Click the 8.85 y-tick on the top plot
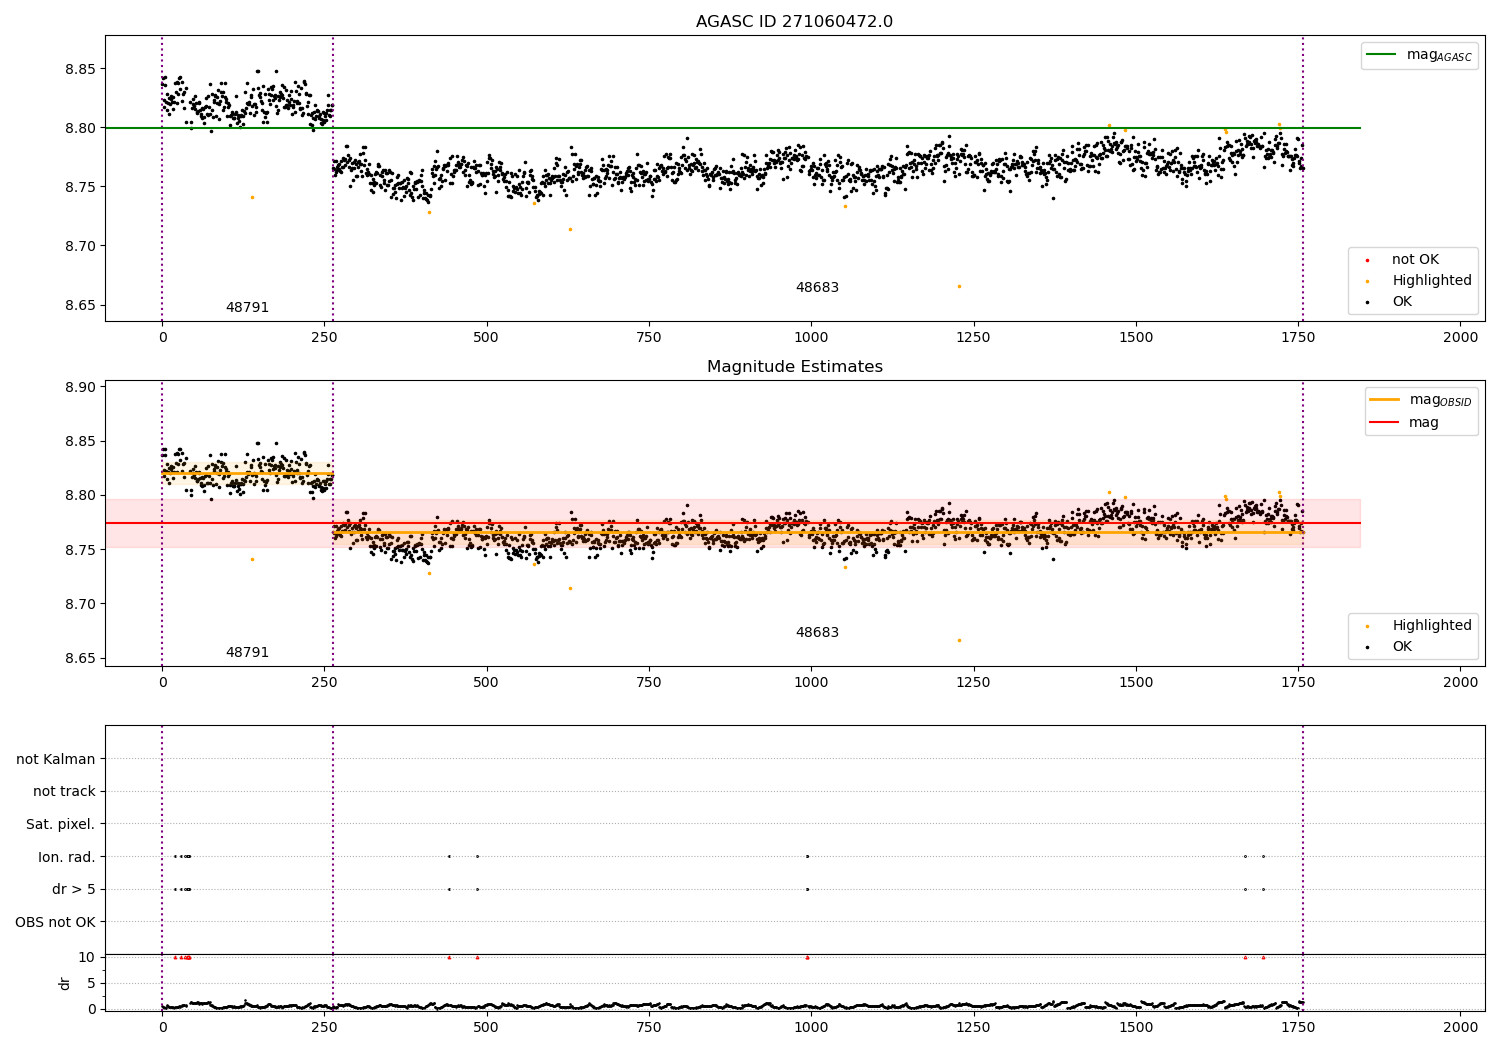 (80, 70)
